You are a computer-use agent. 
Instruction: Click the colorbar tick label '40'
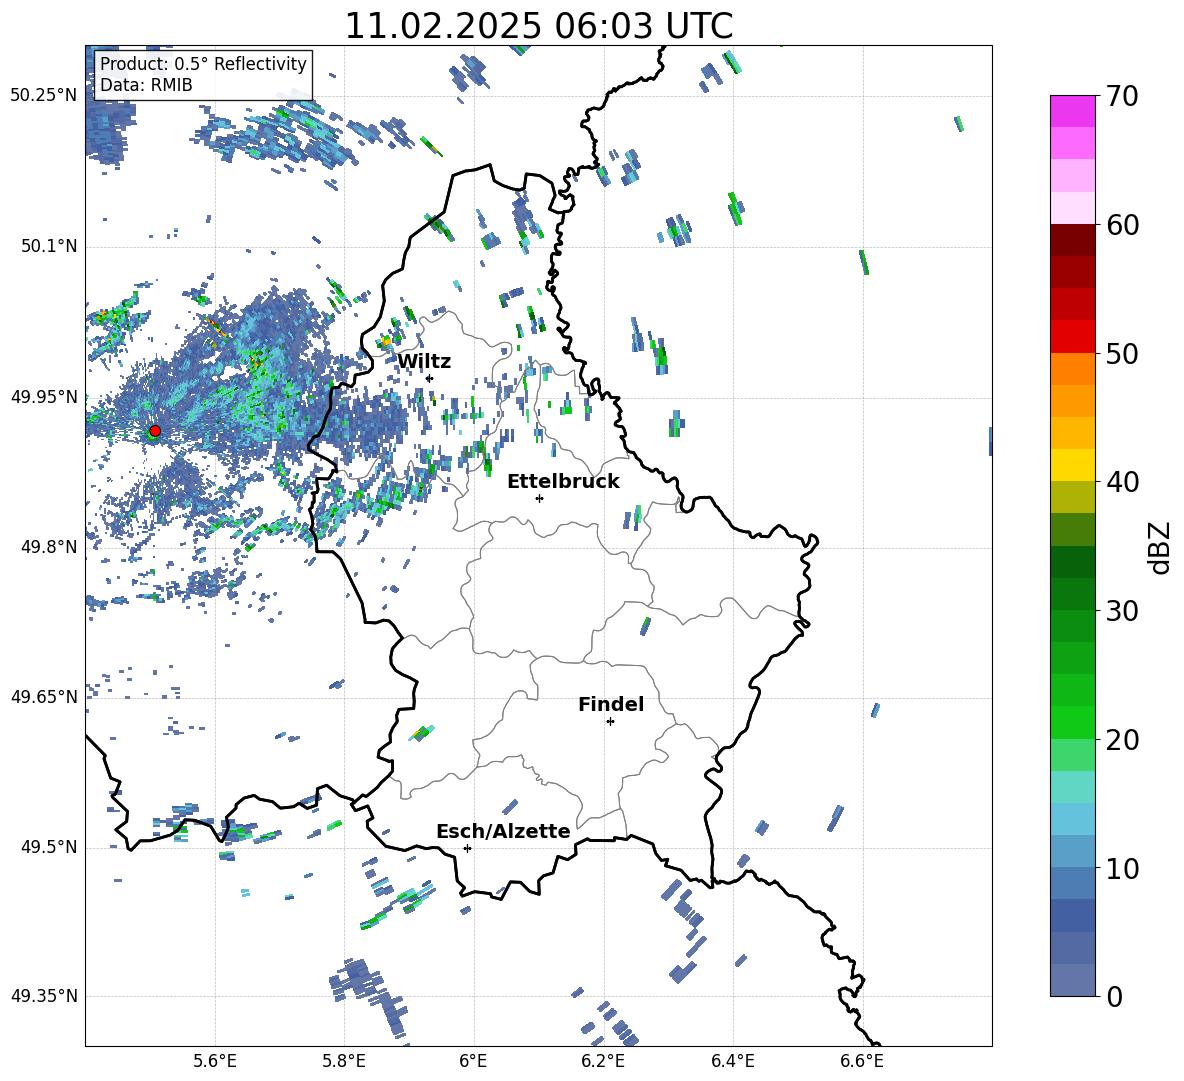1122,482
